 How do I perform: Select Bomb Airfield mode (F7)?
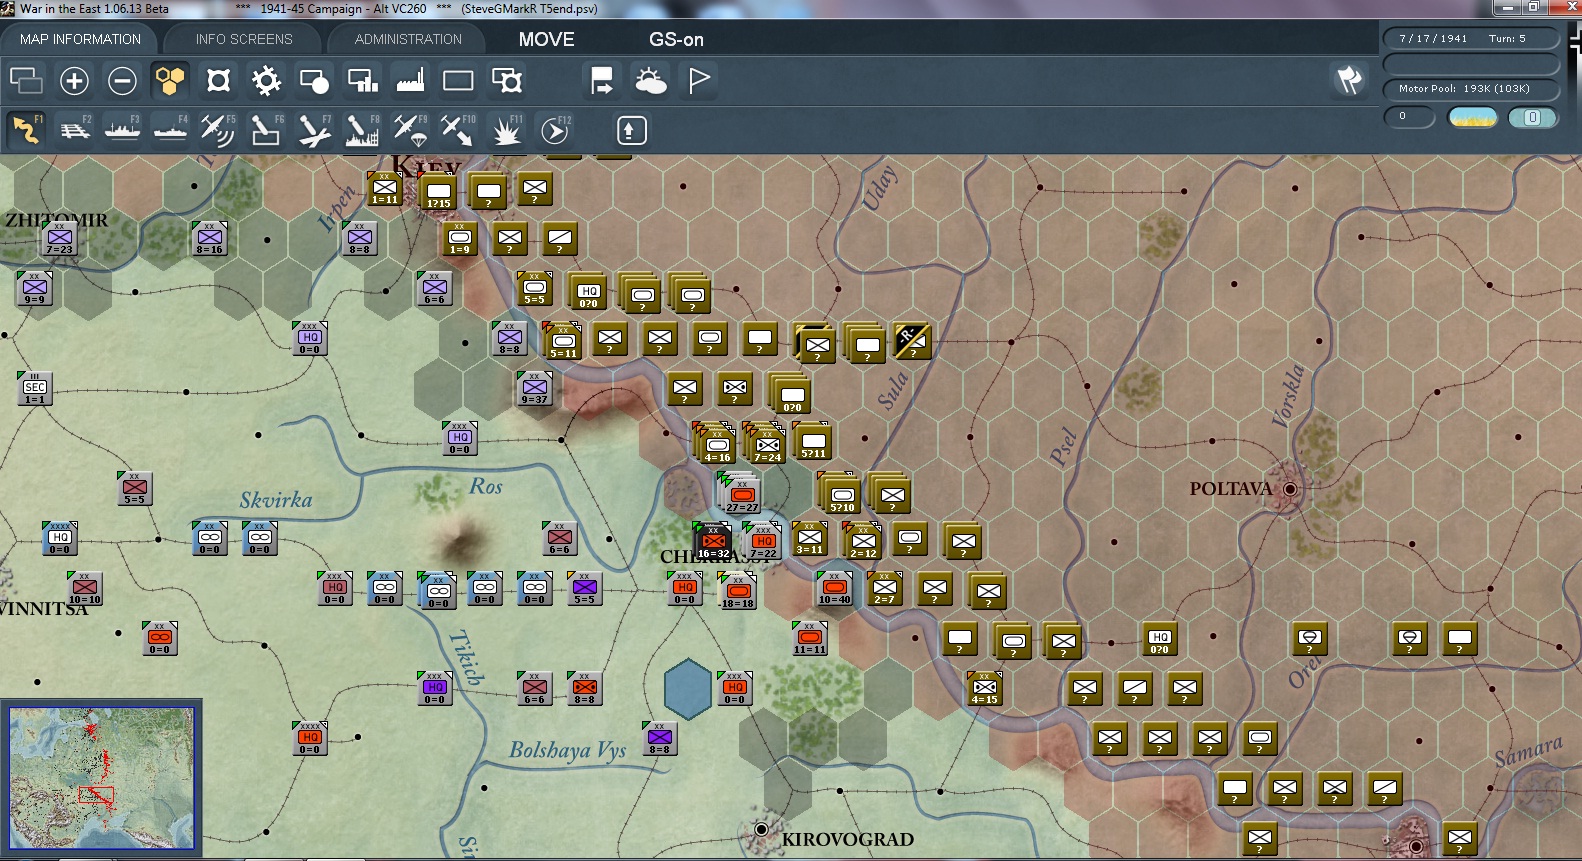314,130
